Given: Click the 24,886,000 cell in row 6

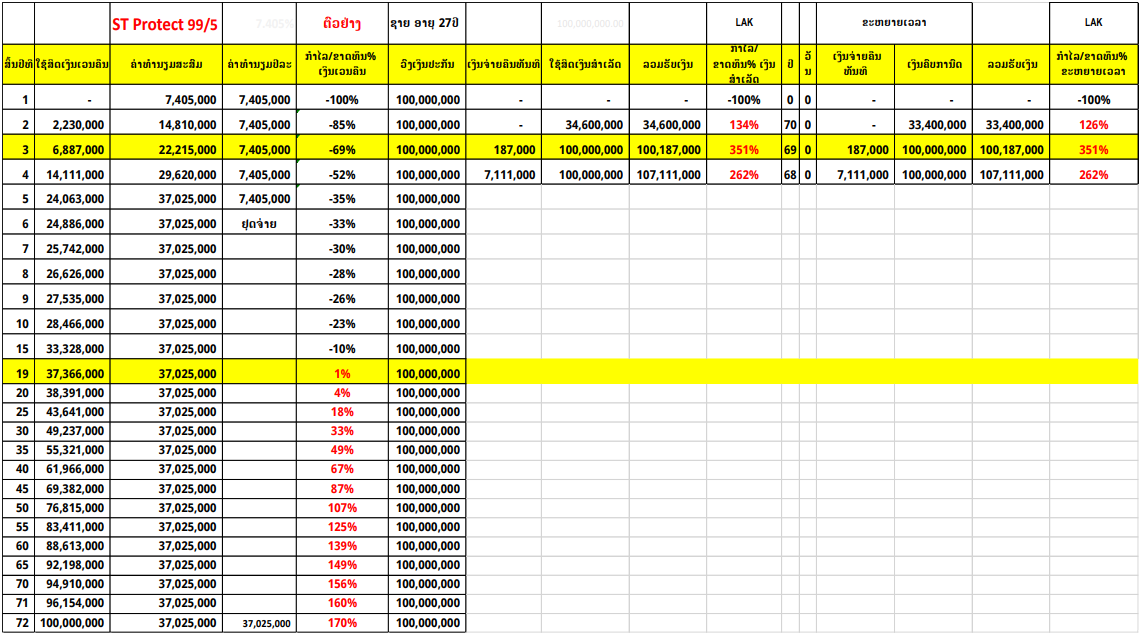Looking at the screenshot, I should [72, 224].
